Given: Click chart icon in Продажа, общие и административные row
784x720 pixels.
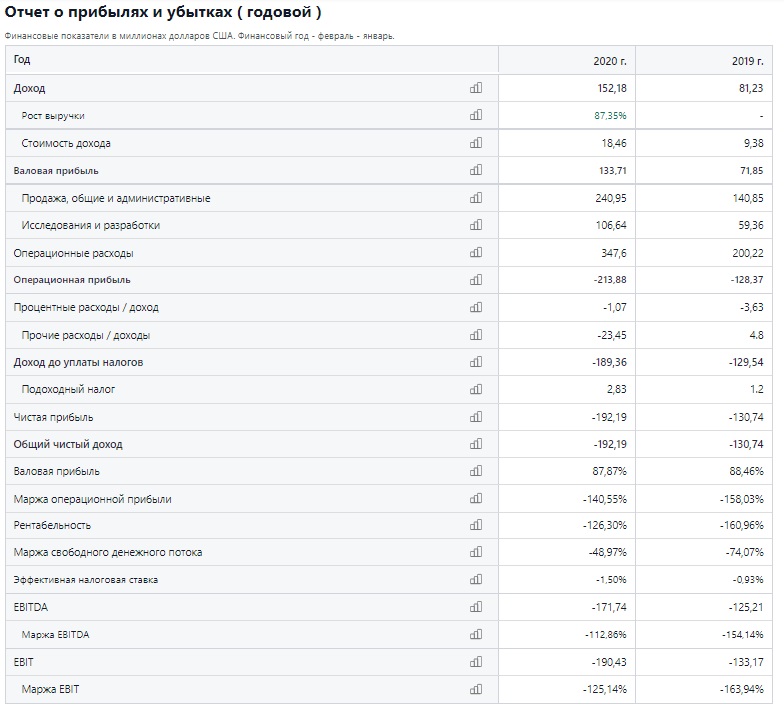Looking at the screenshot, I should tap(476, 198).
